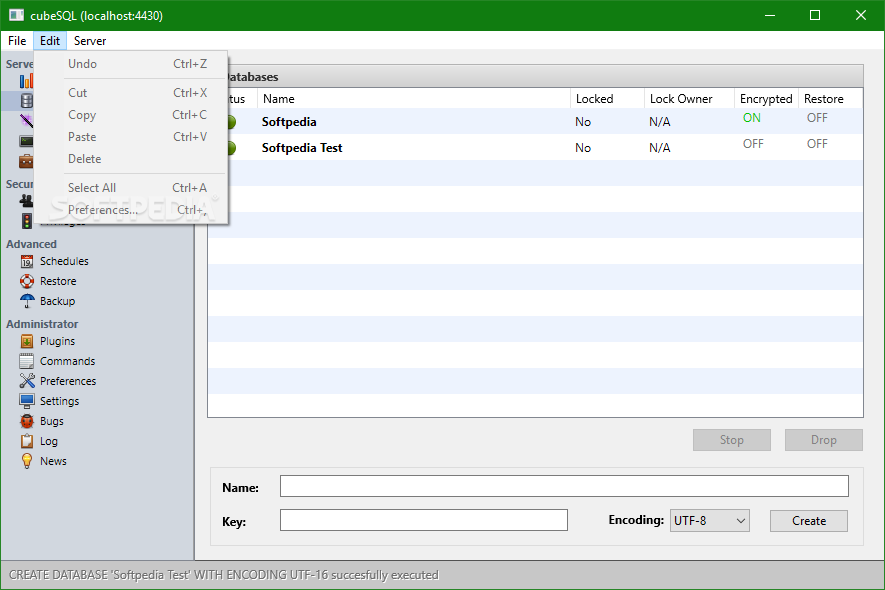Sort by the Locked column header
885x590 pixels.
607,99
